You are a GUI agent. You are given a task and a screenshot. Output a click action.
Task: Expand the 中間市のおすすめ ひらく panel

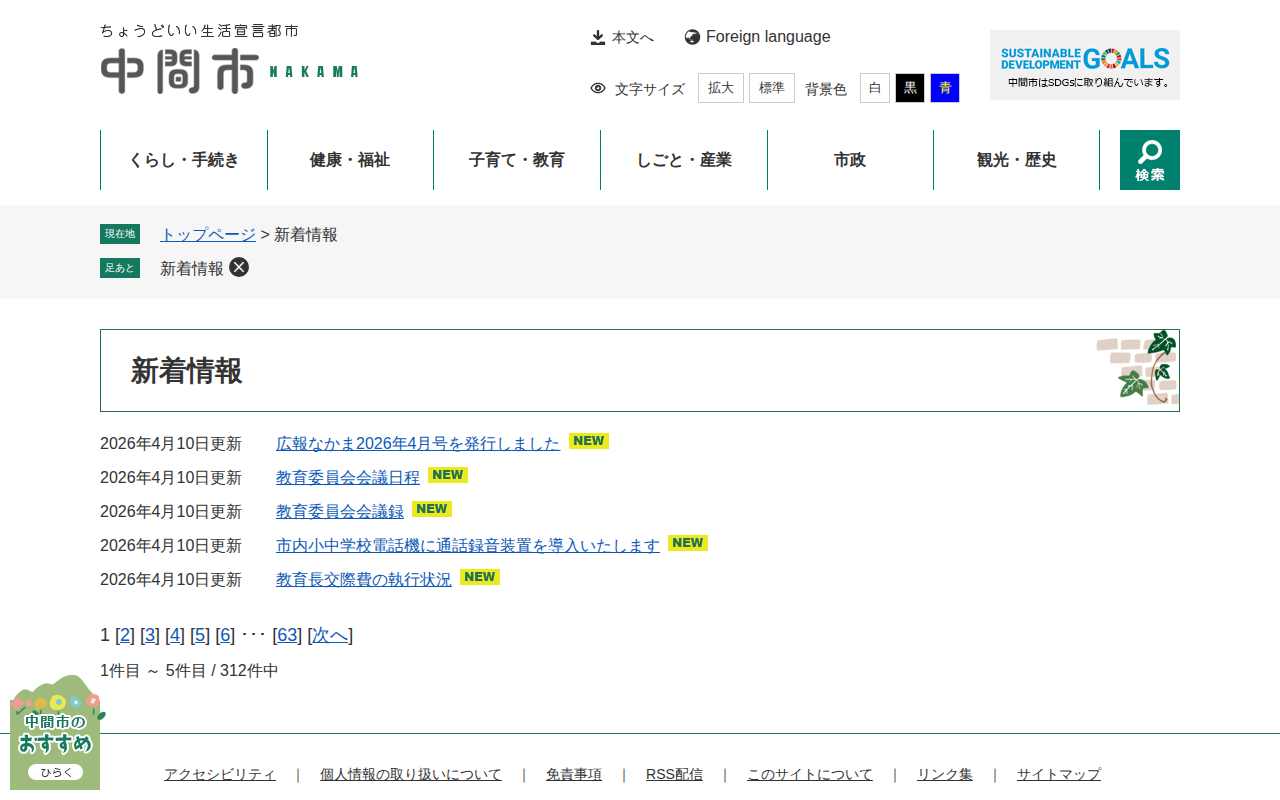56,733
